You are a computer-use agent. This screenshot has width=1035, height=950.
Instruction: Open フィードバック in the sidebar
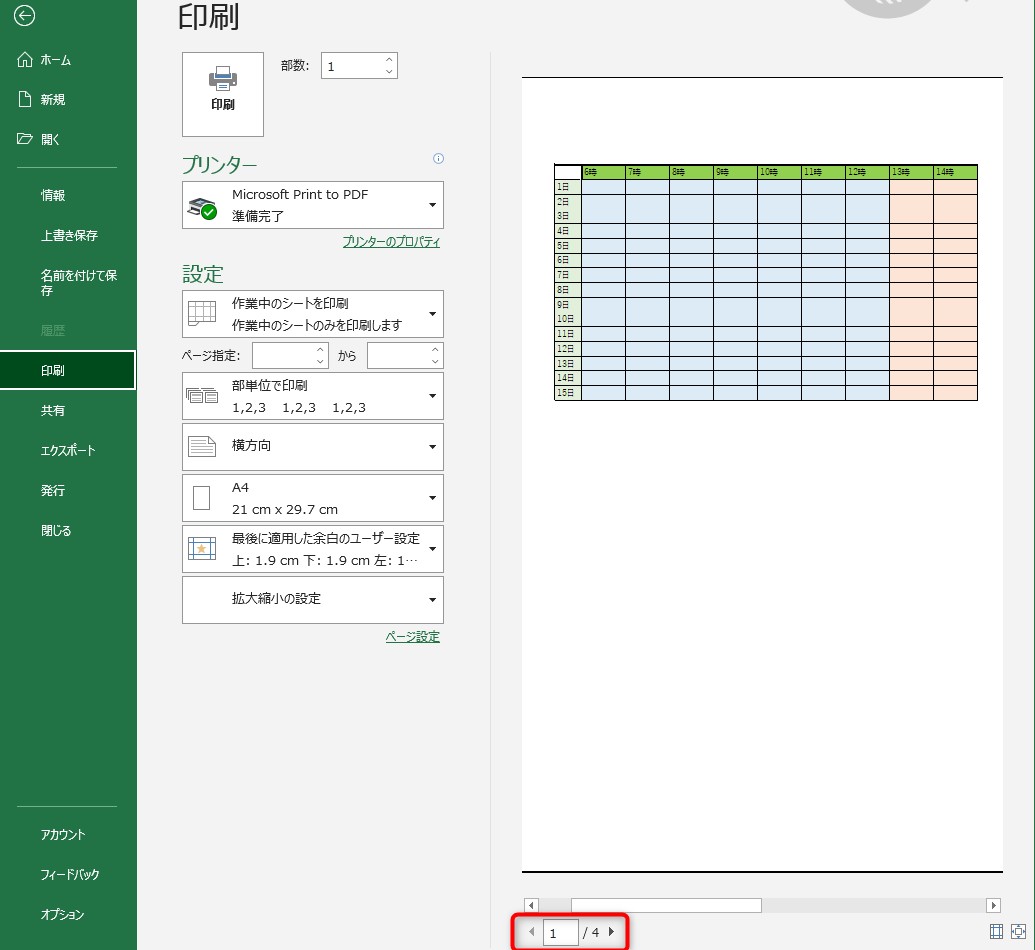[x=70, y=875]
